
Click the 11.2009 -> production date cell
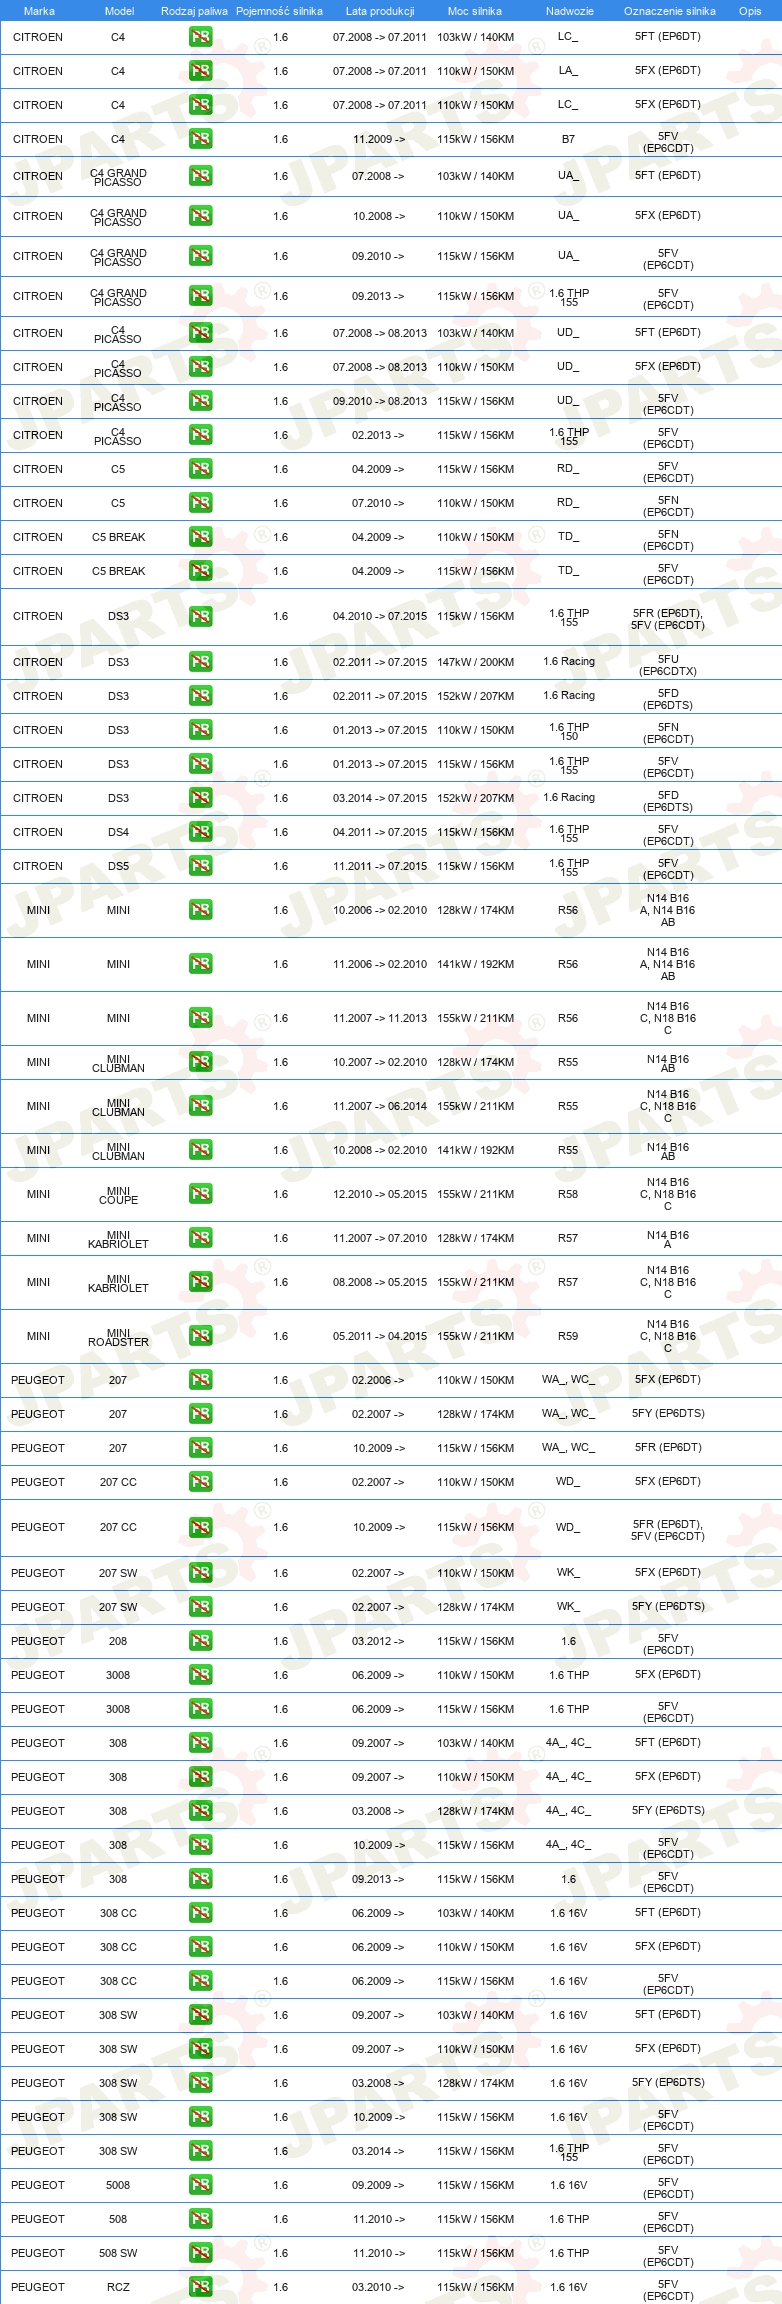pos(379,139)
